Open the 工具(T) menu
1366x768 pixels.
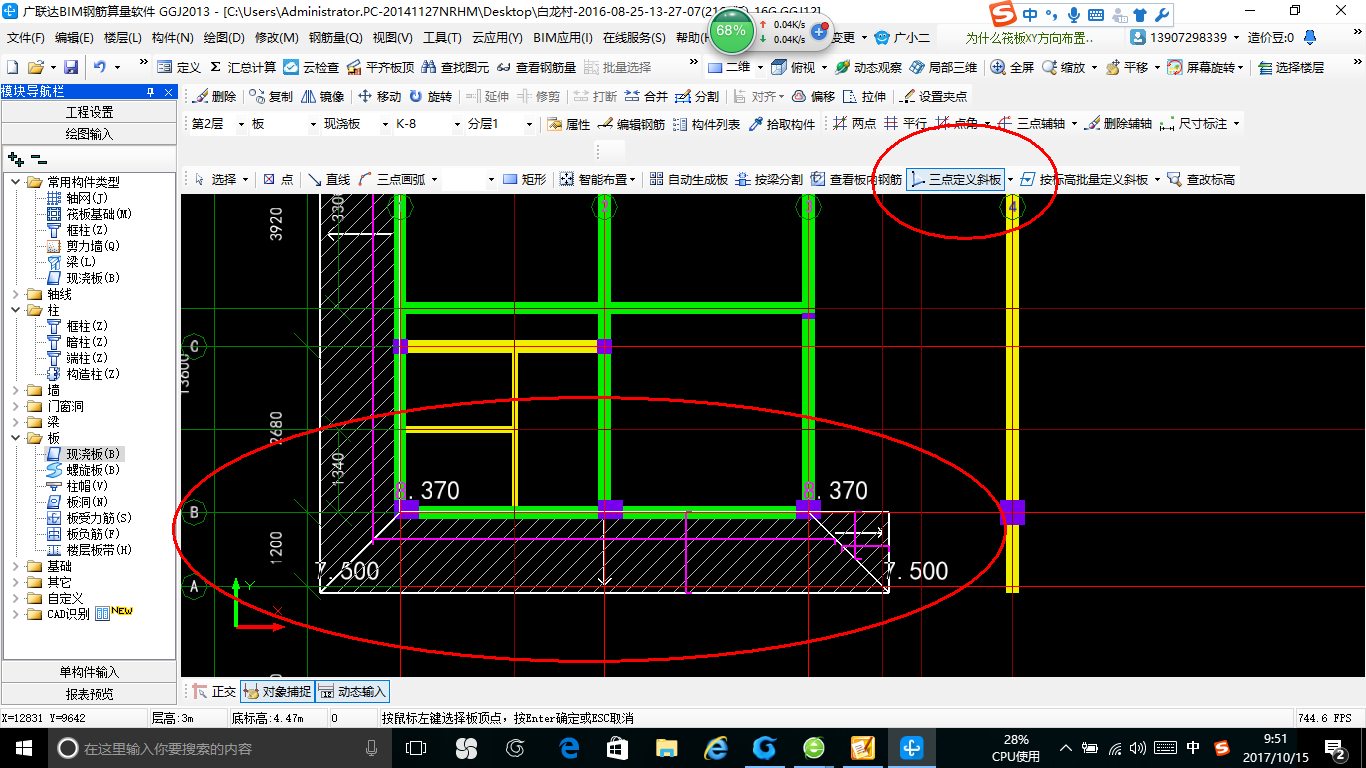442,38
